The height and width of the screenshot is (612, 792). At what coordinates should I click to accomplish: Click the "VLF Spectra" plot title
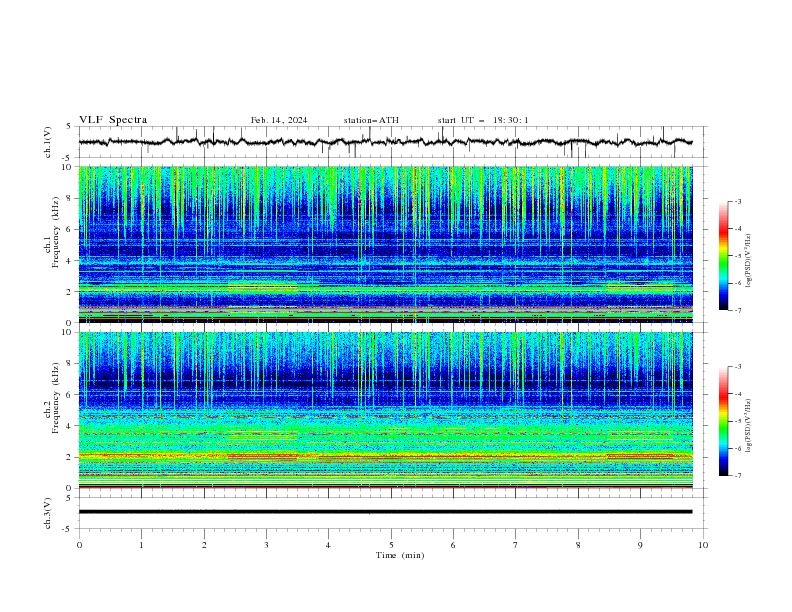coord(113,120)
